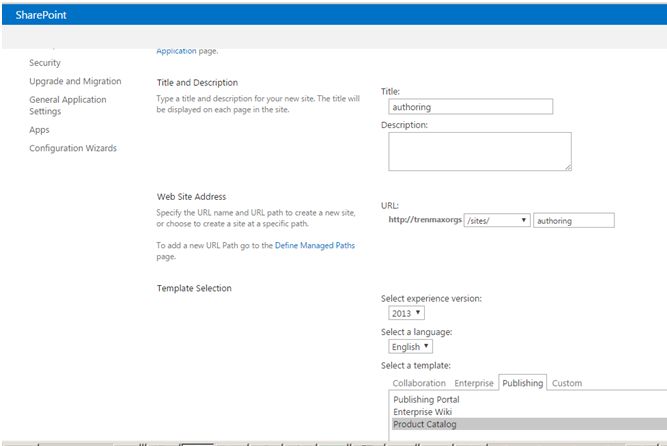Click the Title input field

coord(470,106)
